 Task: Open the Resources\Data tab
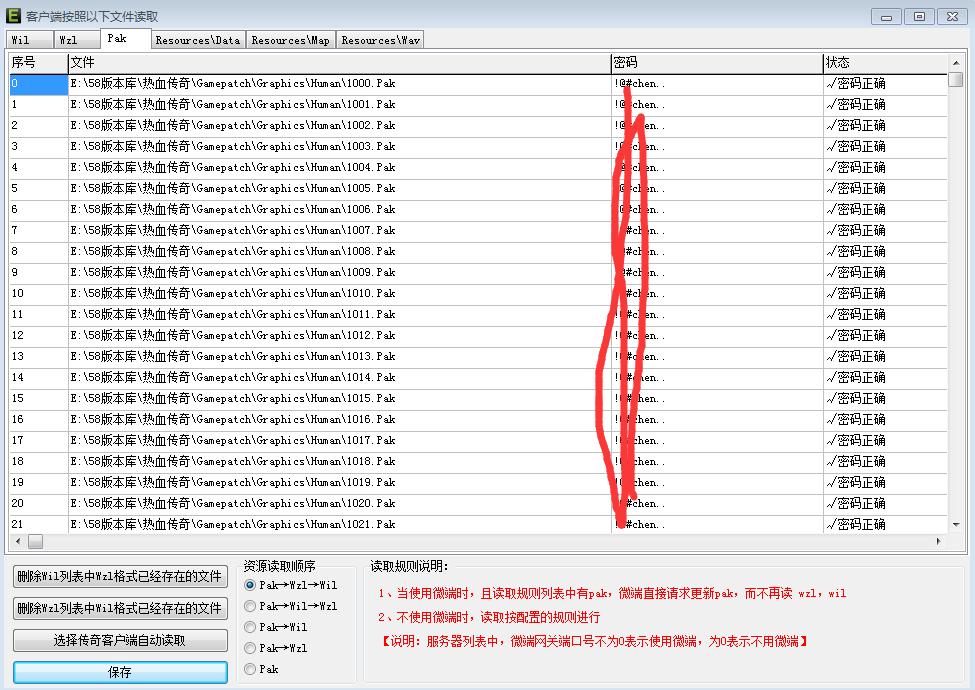coord(198,40)
